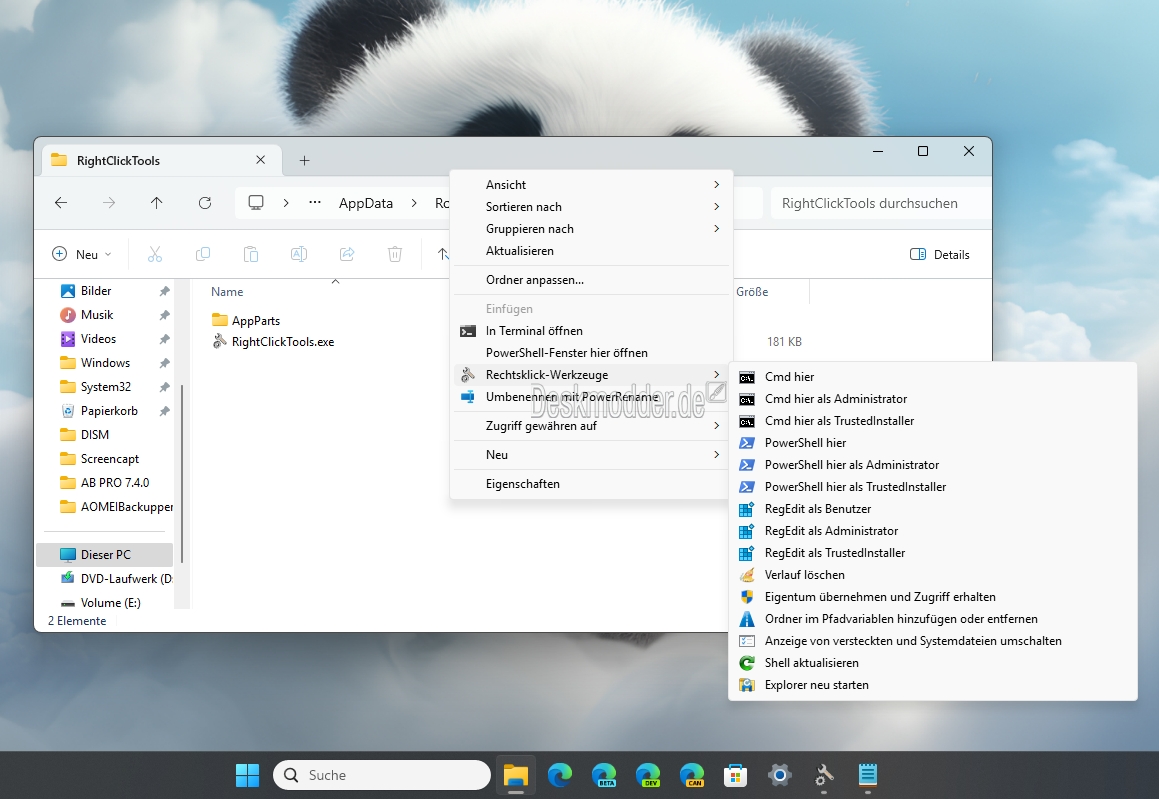
Task: Open Ordner anpassen... from context menu
Action: click(x=591, y=280)
